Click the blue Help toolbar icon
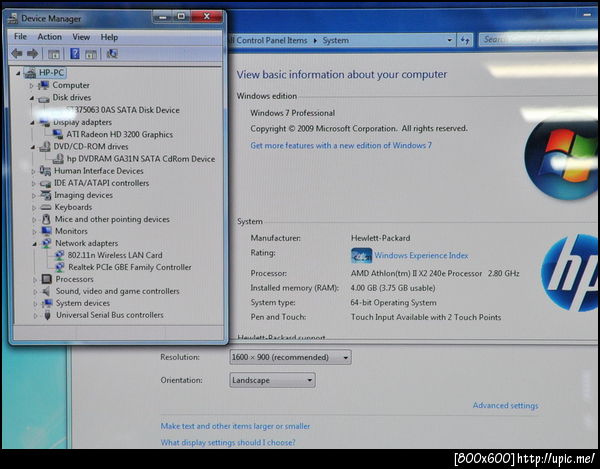The width and height of the screenshot is (600, 469). [75, 54]
